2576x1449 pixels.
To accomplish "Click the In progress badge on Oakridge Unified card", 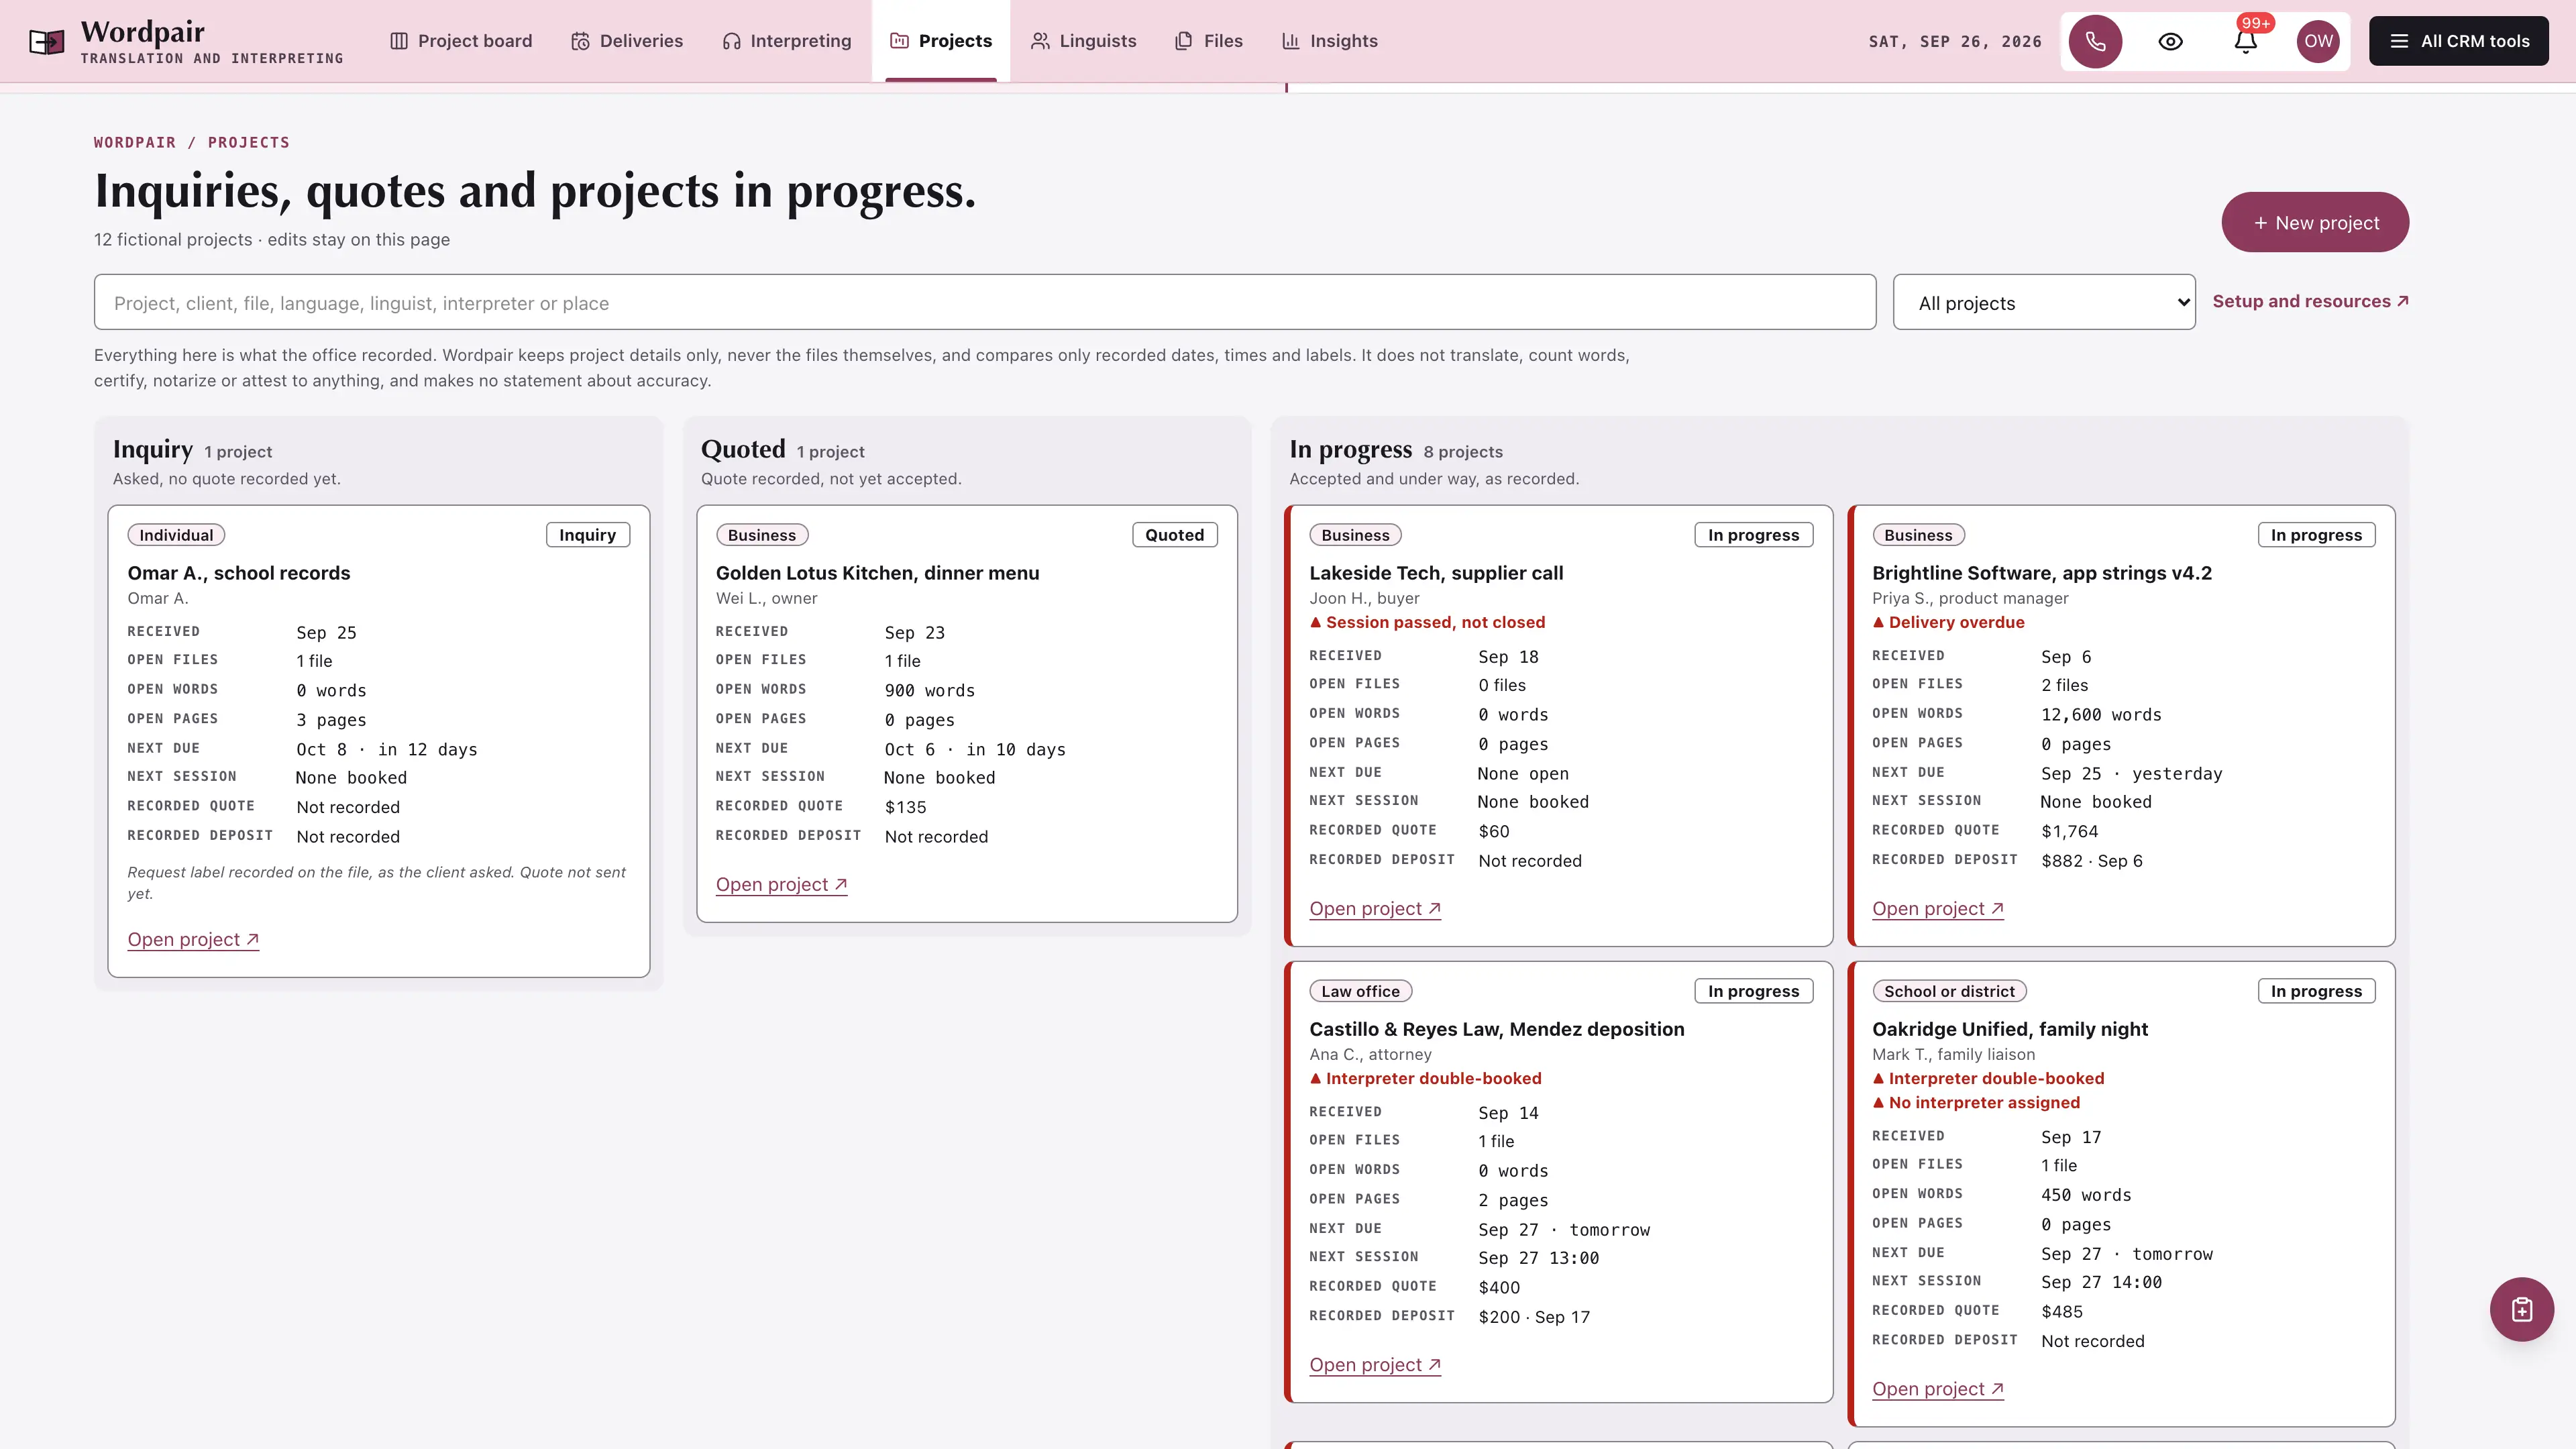I will coord(2316,991).
